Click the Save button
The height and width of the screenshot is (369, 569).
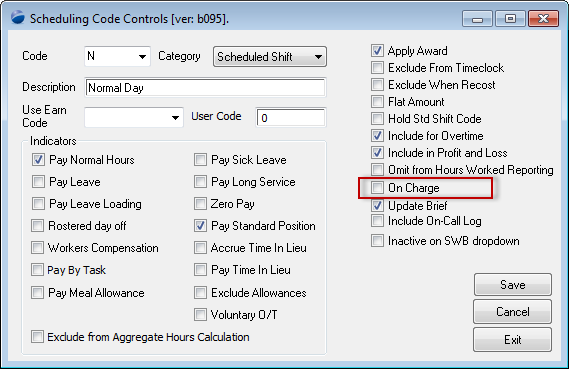(512, 285)
